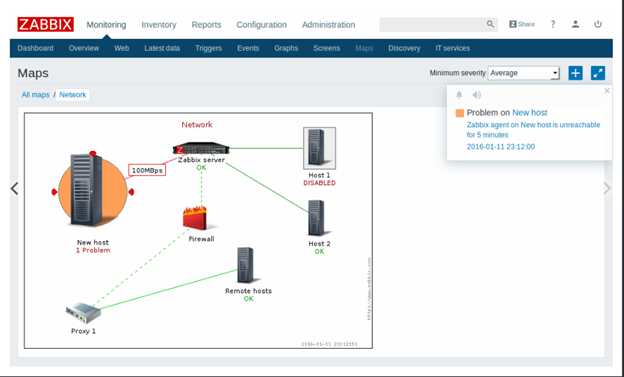Click the DISABLED status under Host 1
The height and width of the screenshot is (377, 624).
[319, 183]
